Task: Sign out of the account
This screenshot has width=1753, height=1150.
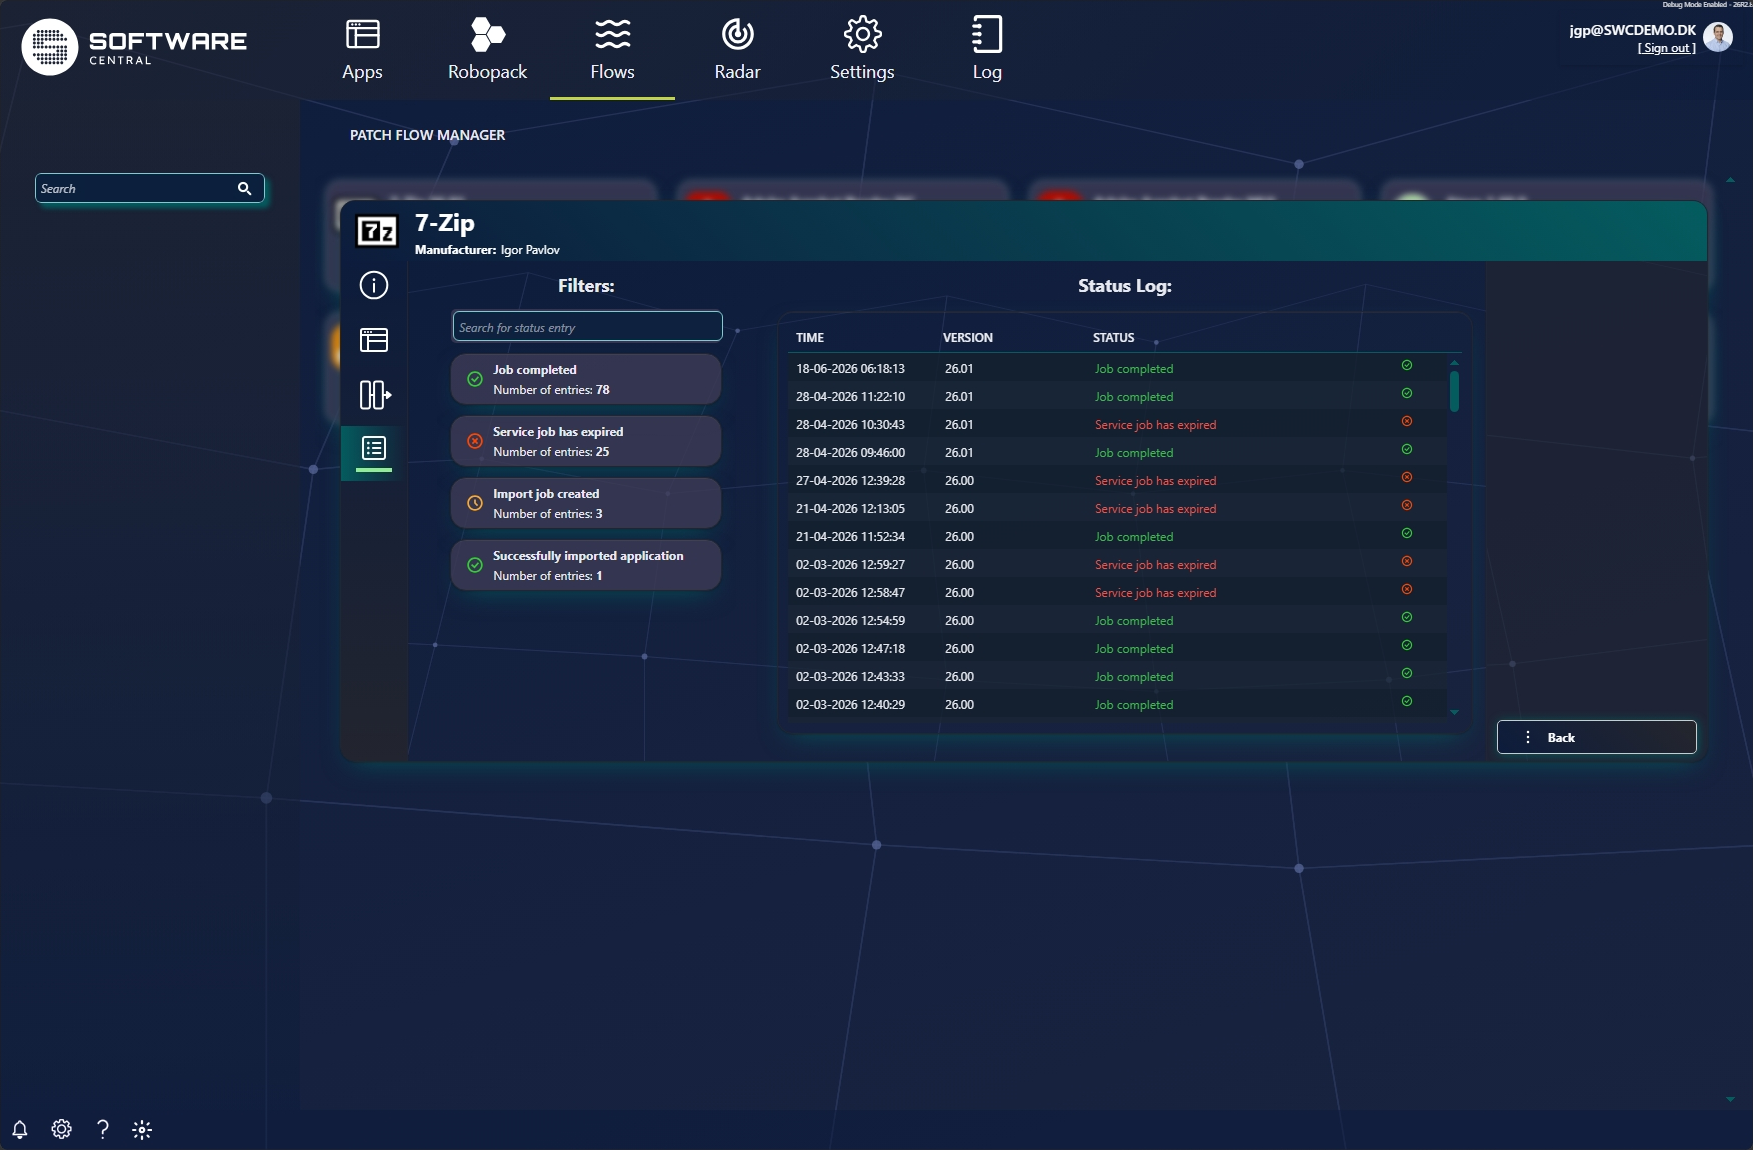Action: tap(1666, 48)
